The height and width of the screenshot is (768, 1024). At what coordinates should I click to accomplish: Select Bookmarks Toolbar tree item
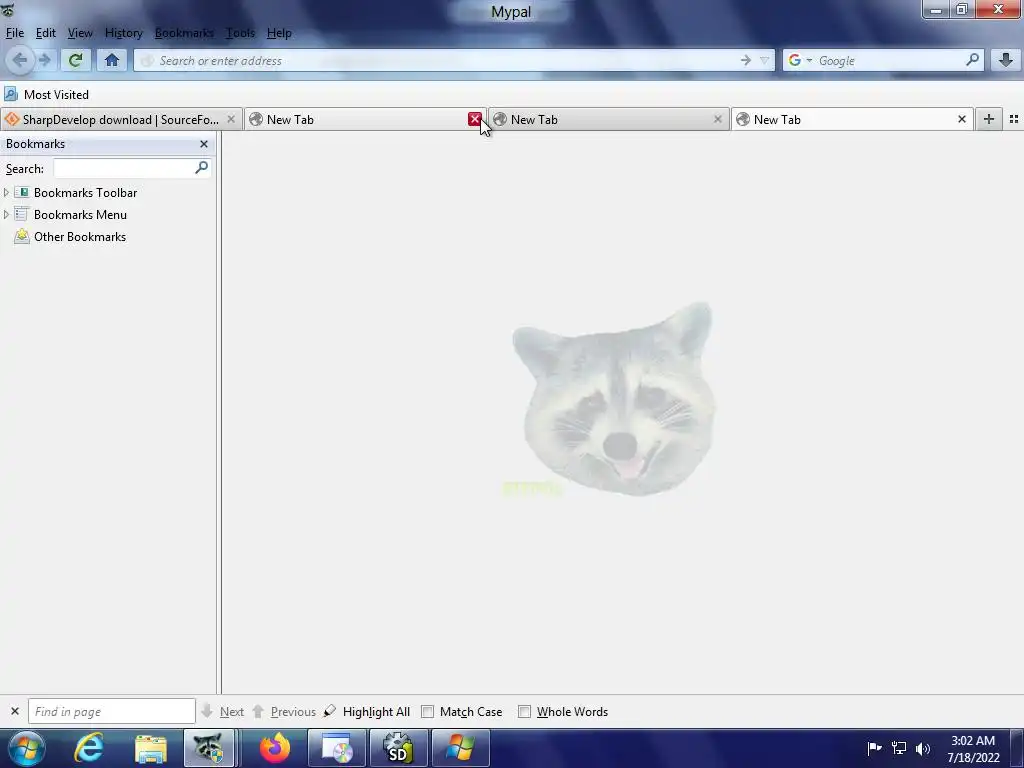point(86,193)
